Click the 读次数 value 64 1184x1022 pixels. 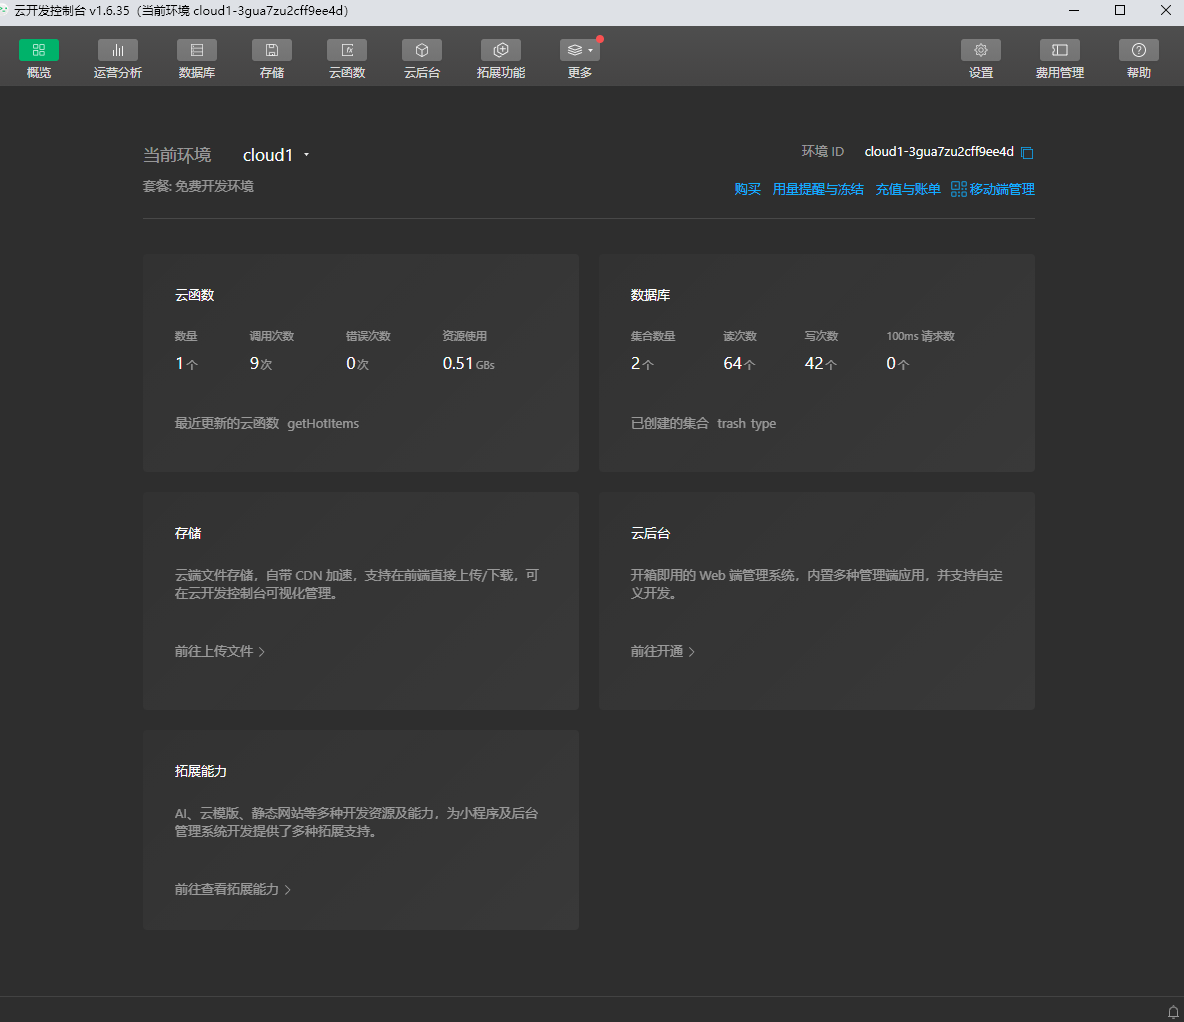[738, 363]
